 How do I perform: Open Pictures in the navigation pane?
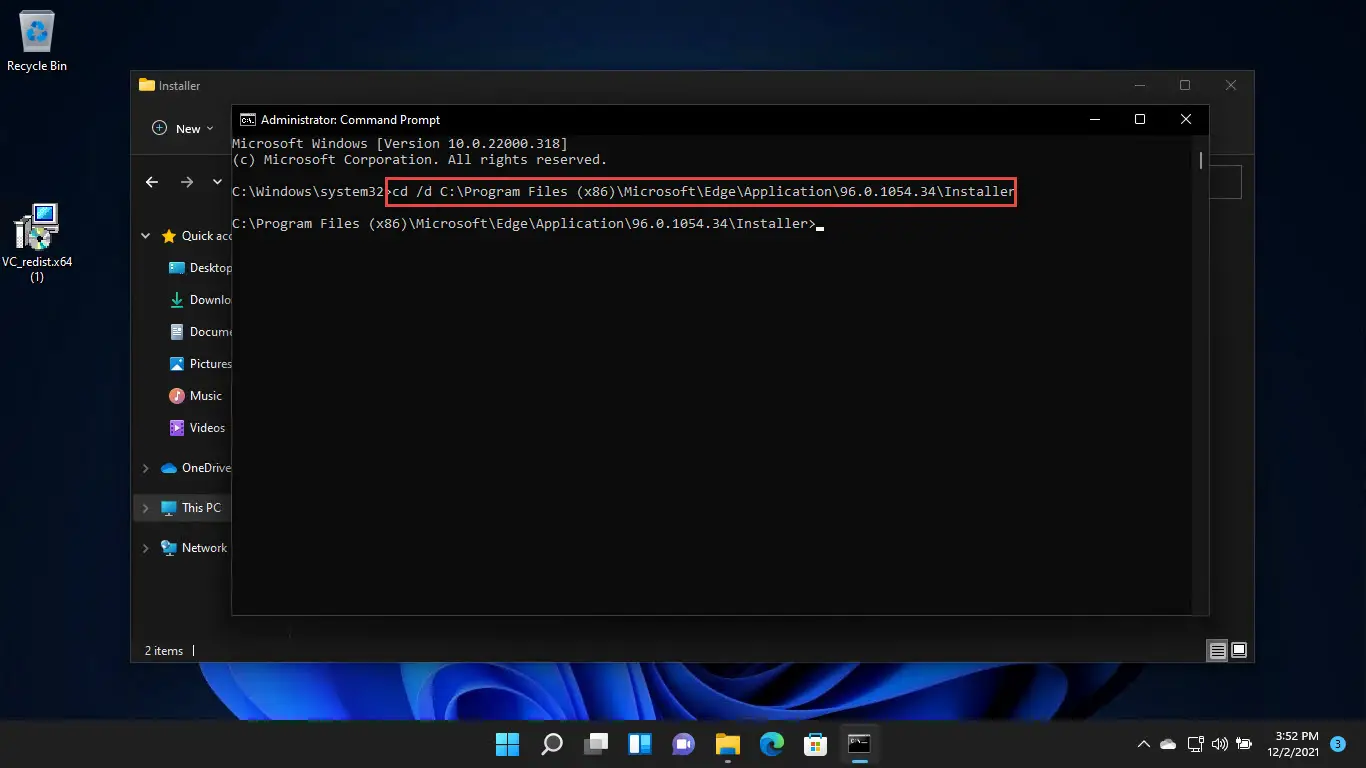click(199, 364)
